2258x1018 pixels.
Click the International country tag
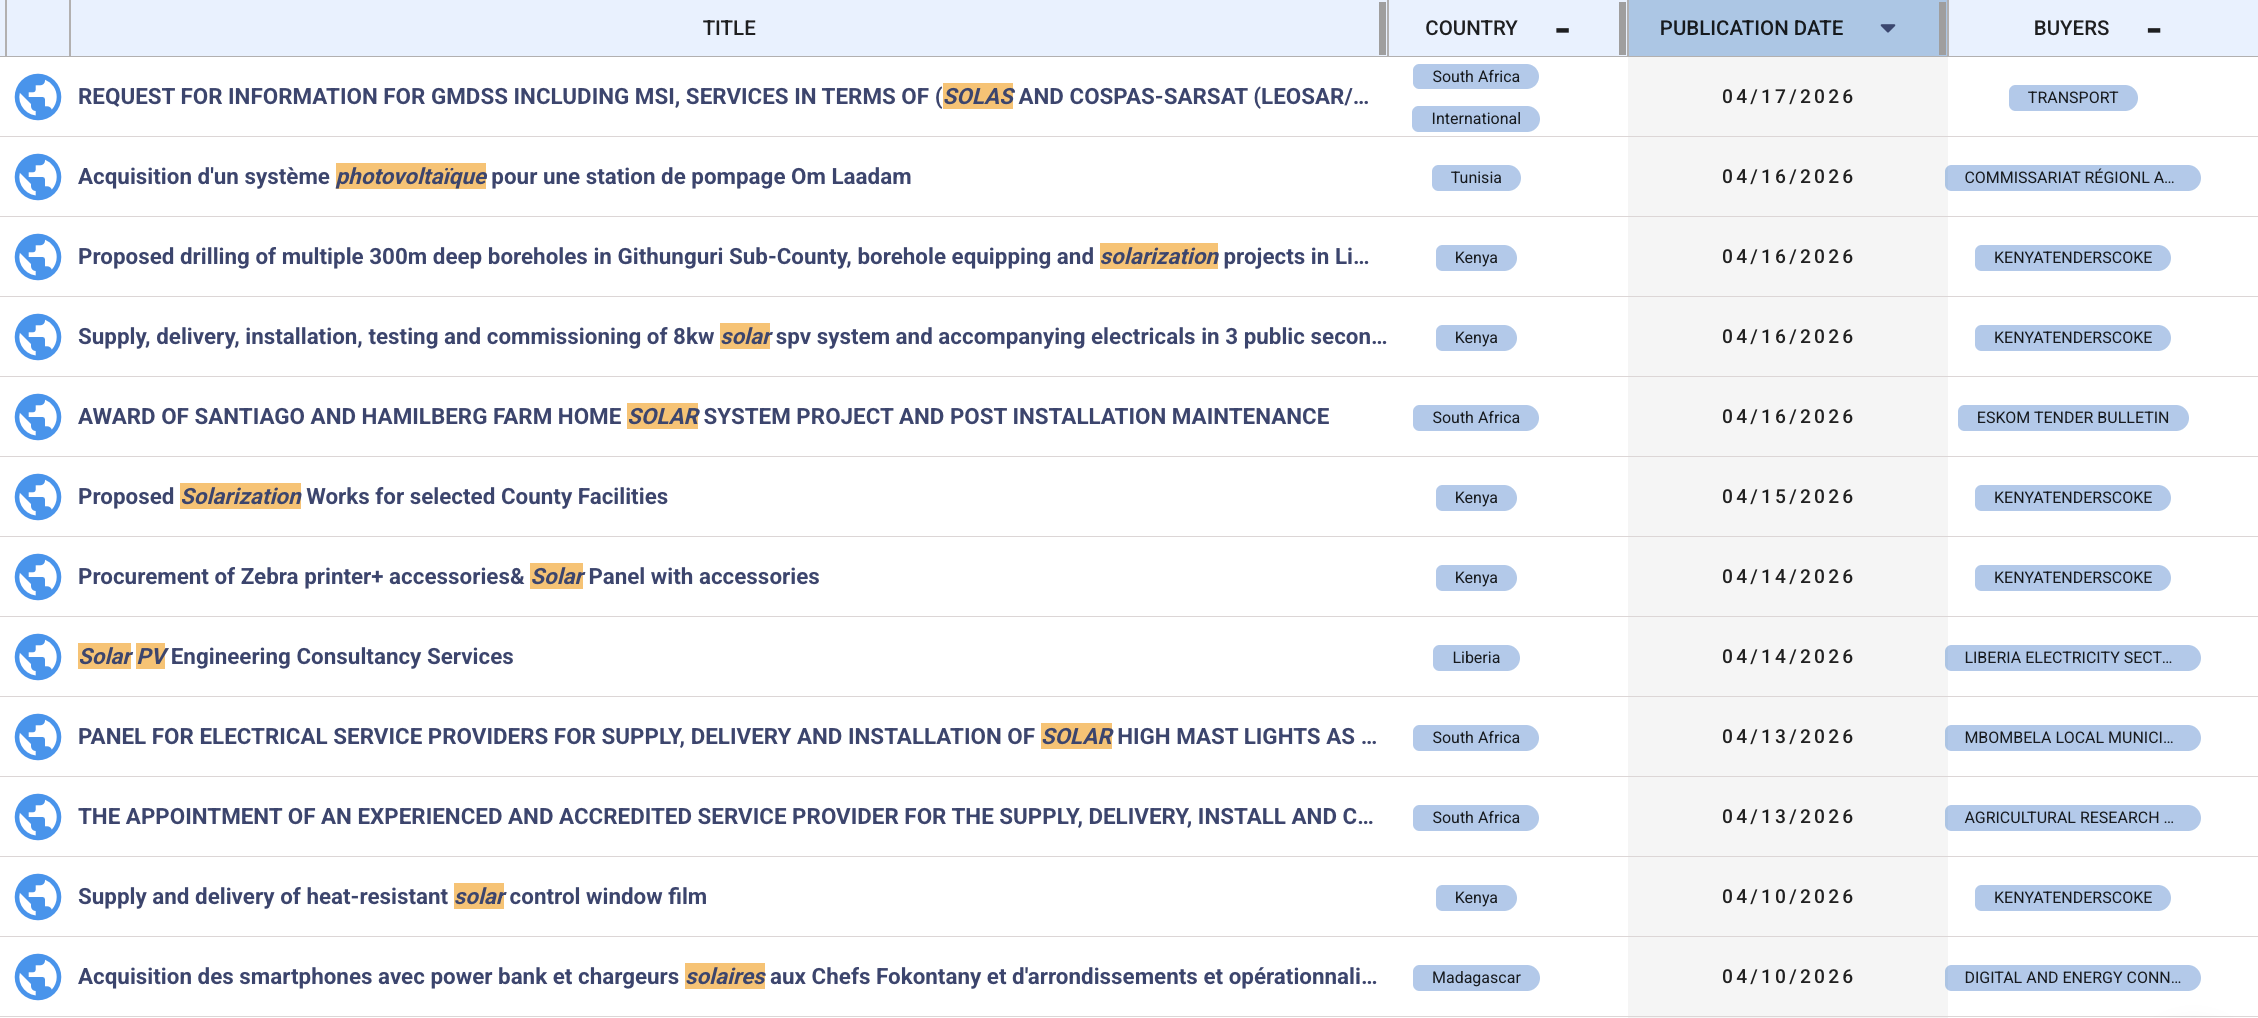(x=1476, y=119)
